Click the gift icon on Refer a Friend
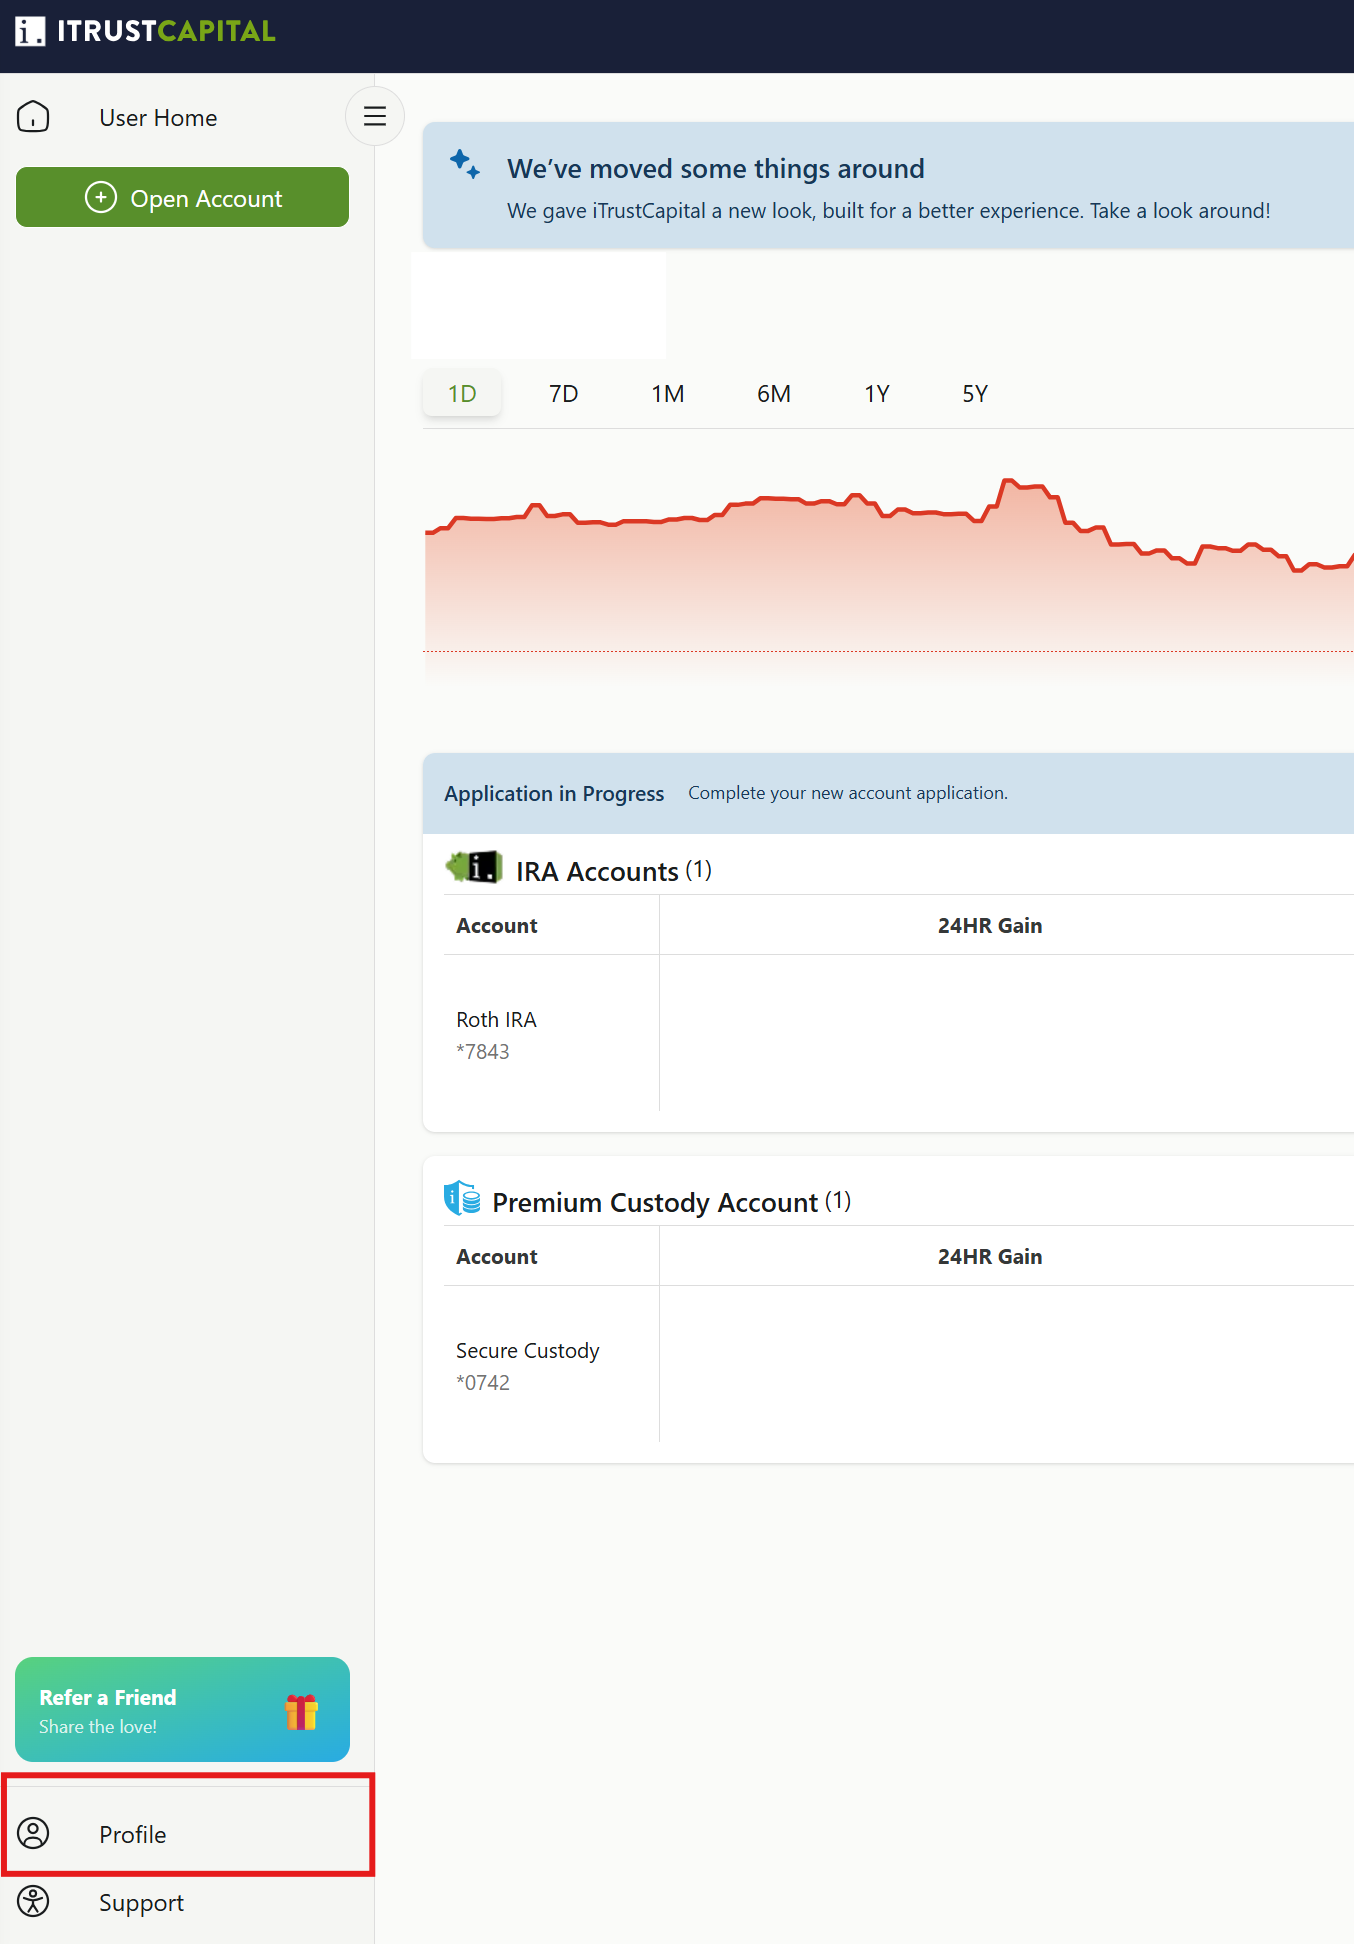The width and height of the screenshot is (1354, 1944). click(x=301, y=1712)
